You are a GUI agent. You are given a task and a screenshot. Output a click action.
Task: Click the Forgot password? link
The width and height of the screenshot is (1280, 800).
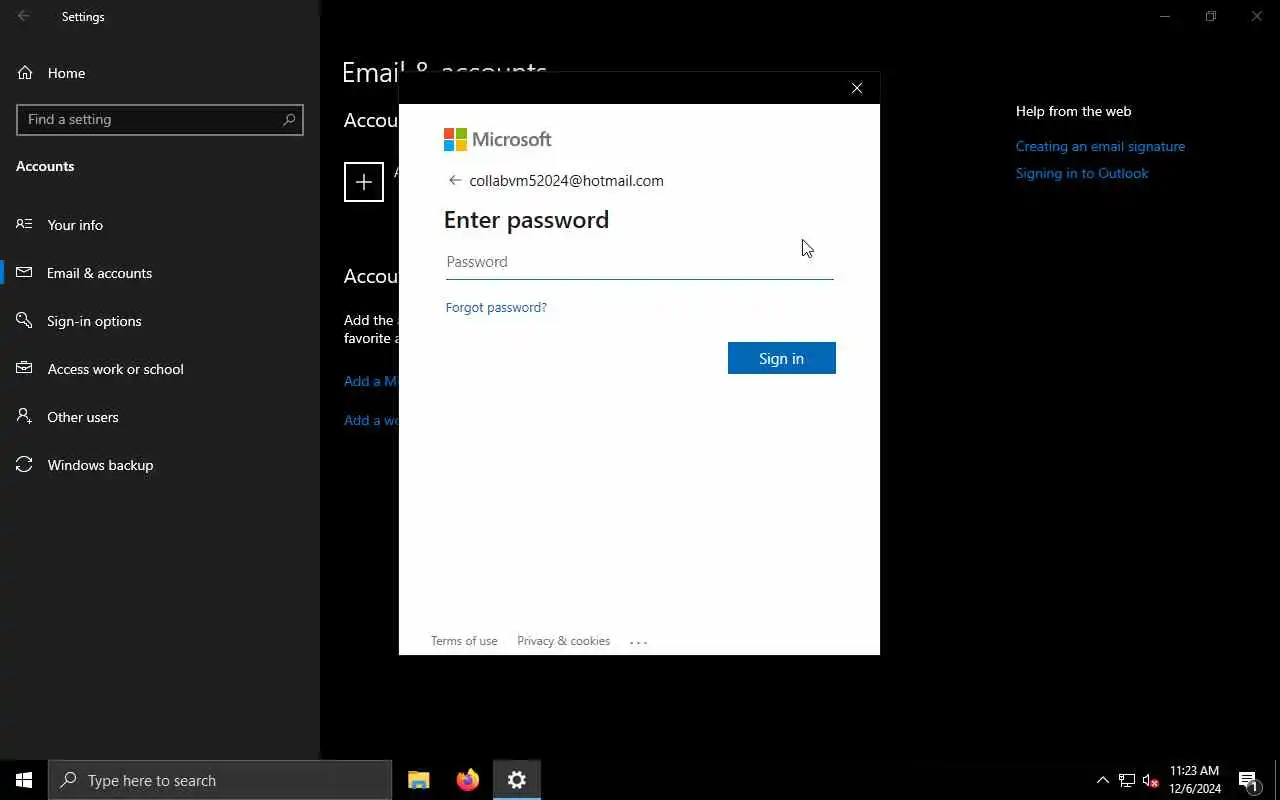(x=496, y=307)
